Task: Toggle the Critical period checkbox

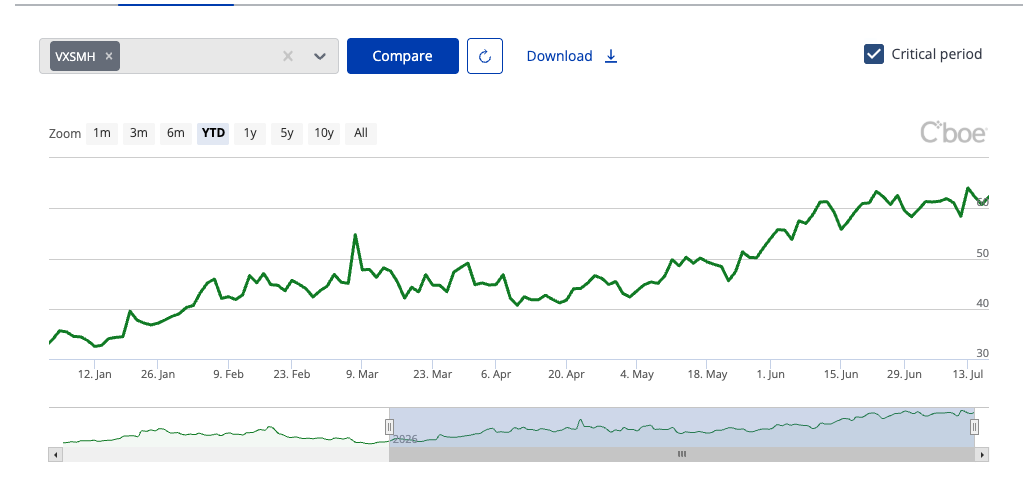Action: pyautogui.click(x=873, y=54)
